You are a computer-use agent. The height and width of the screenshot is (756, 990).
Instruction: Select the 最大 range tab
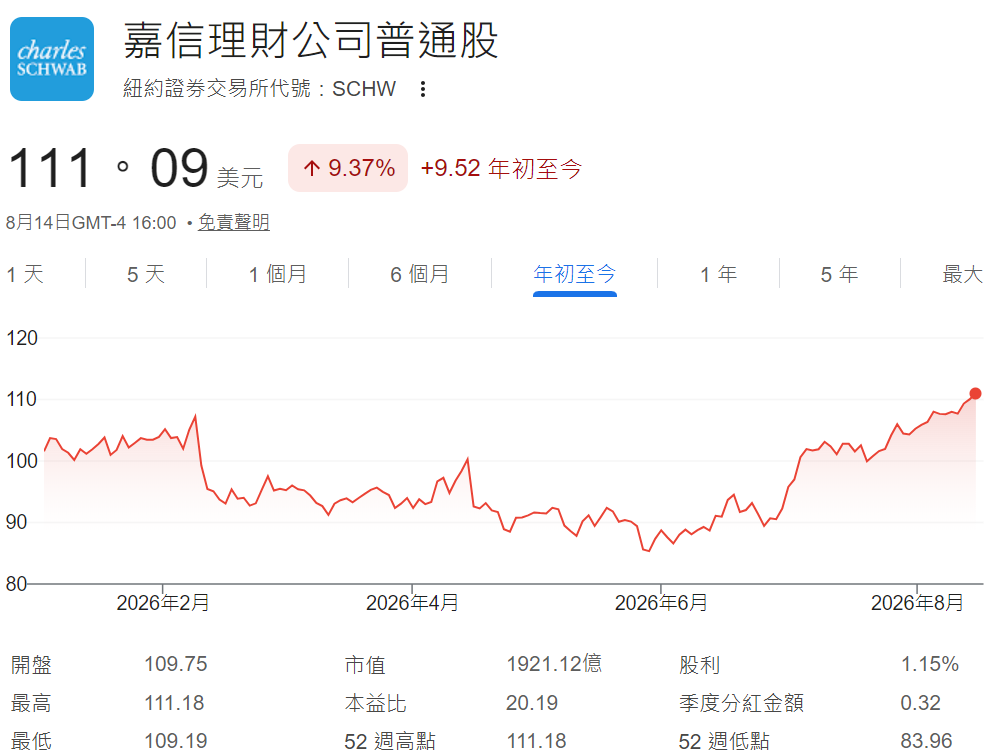[963, 274]
